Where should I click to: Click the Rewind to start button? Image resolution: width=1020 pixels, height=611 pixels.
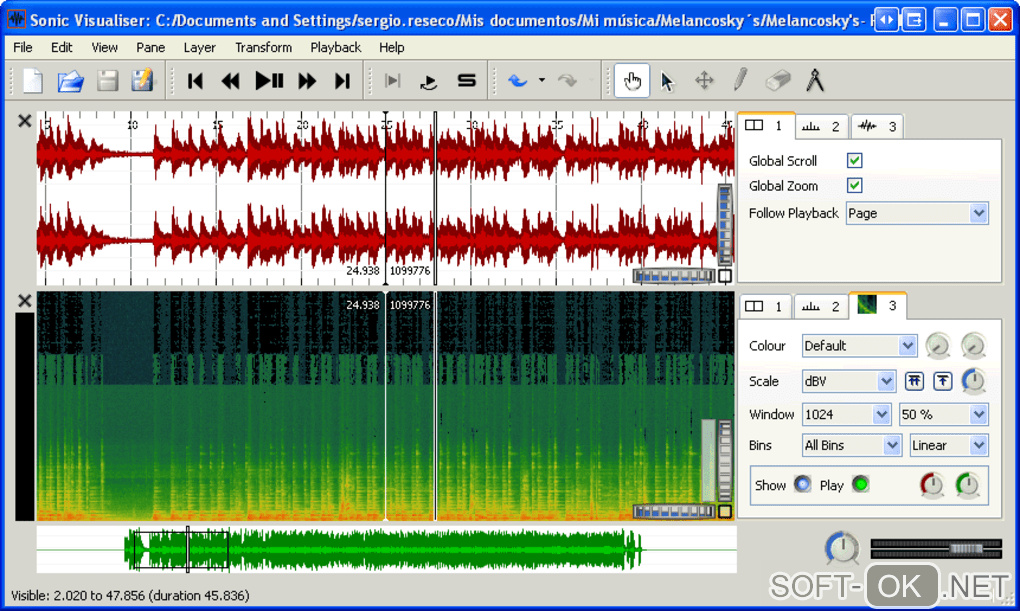pos(196,81)
